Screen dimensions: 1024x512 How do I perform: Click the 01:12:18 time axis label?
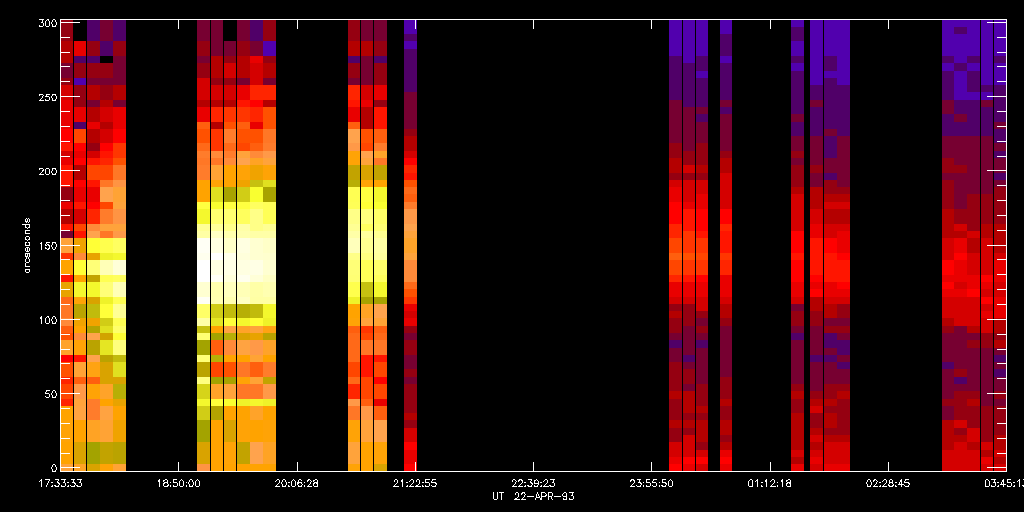click(771, 484)
